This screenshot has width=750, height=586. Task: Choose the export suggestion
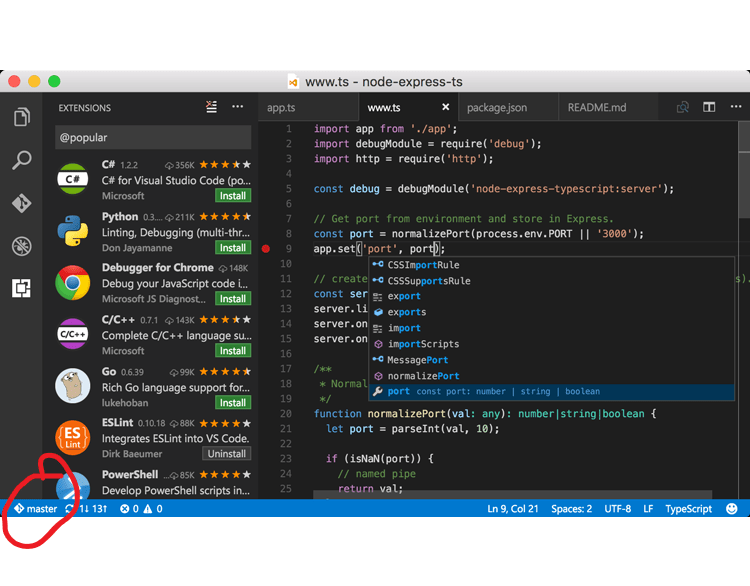click(x=552, y=296)
